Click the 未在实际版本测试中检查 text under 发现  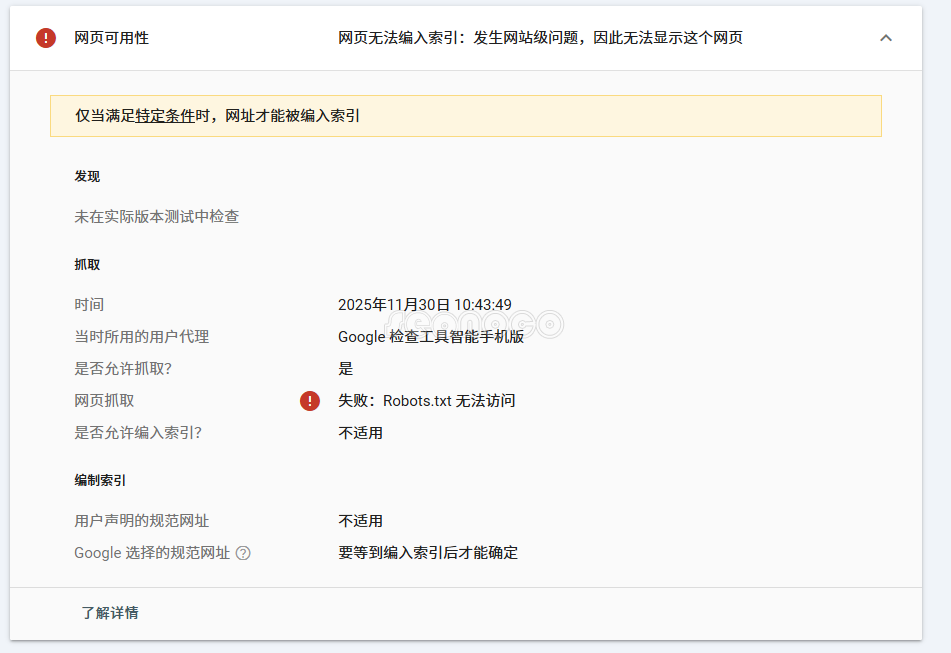click(x=156, y=216)
